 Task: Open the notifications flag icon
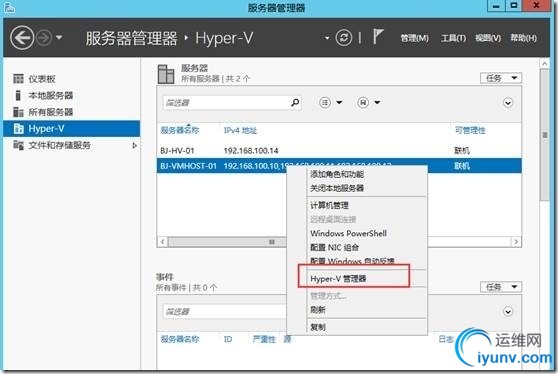tap(378, 36)
